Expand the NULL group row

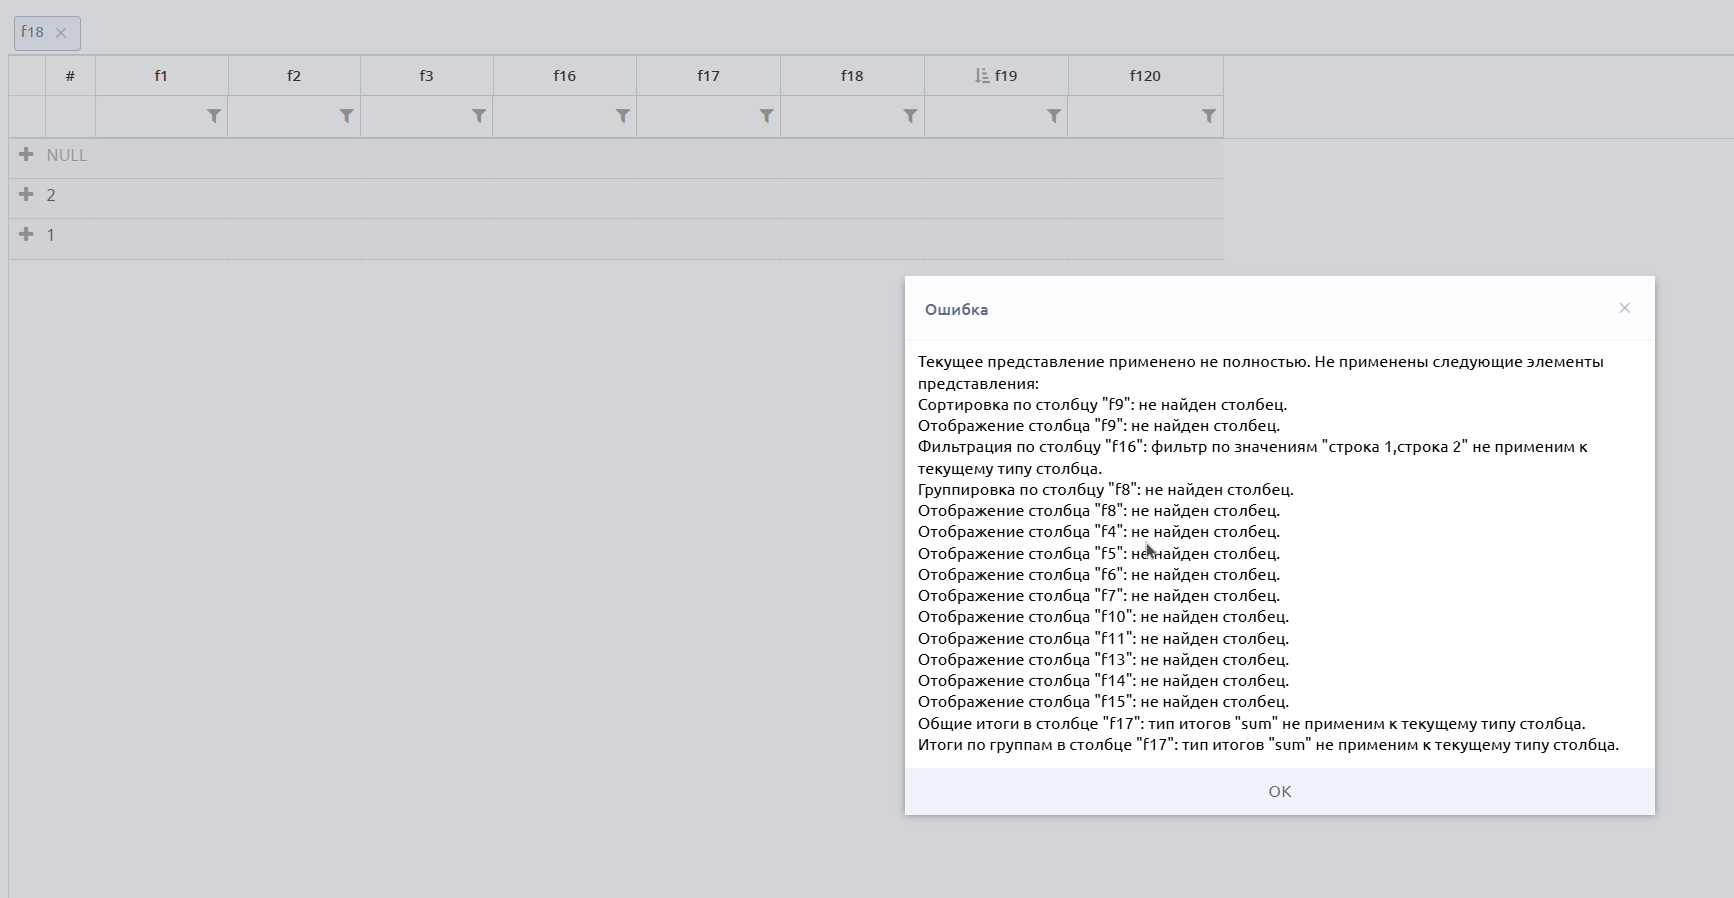pyautogui.click(x=26, y=155)
